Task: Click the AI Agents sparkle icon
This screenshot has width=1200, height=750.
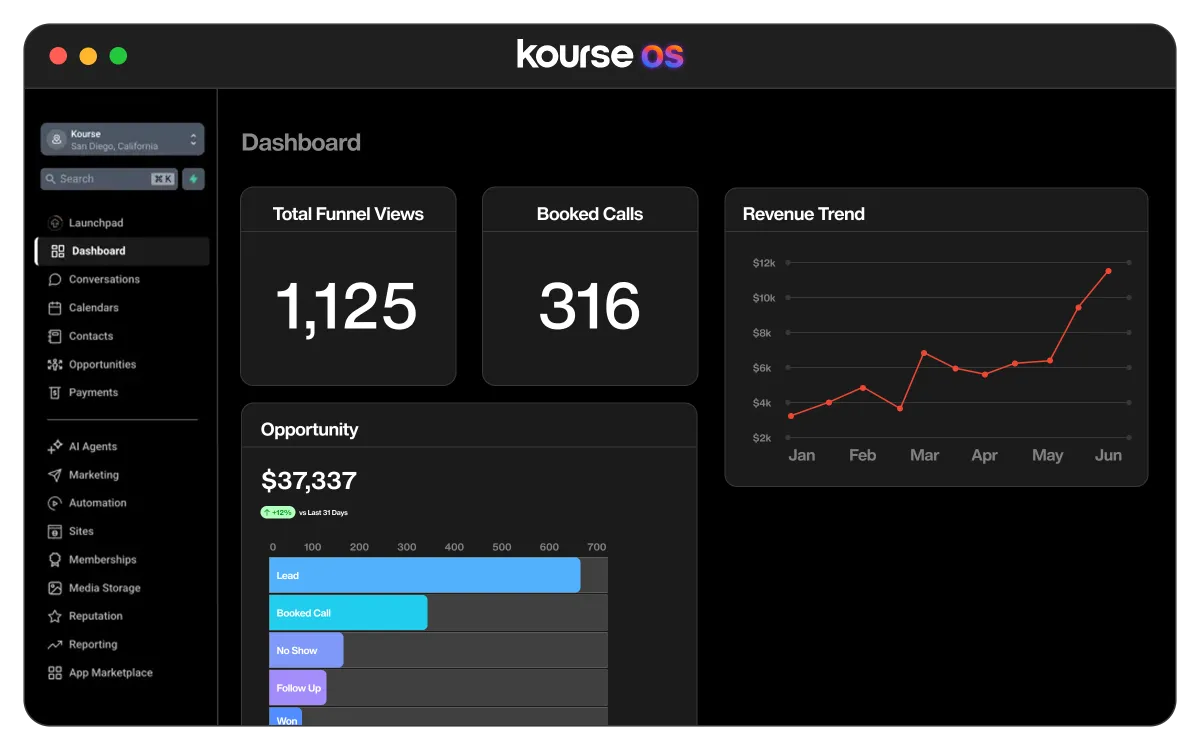Action: click(x=55, y=447)
